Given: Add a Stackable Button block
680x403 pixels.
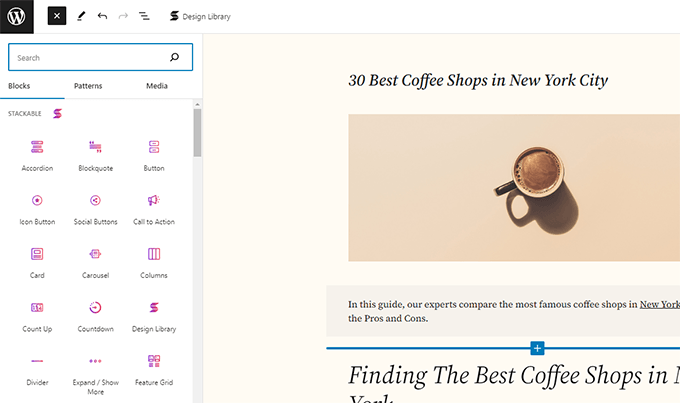Looking at the screenshot, I should click(154, 154).
